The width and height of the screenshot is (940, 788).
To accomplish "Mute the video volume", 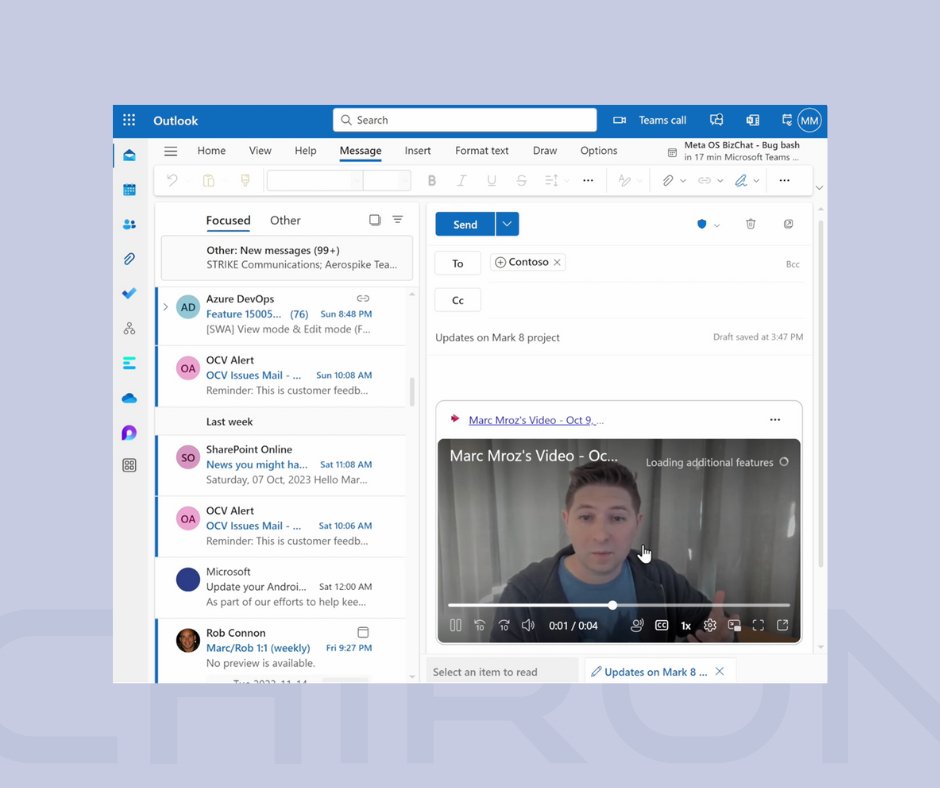I will tap(528, 625).
